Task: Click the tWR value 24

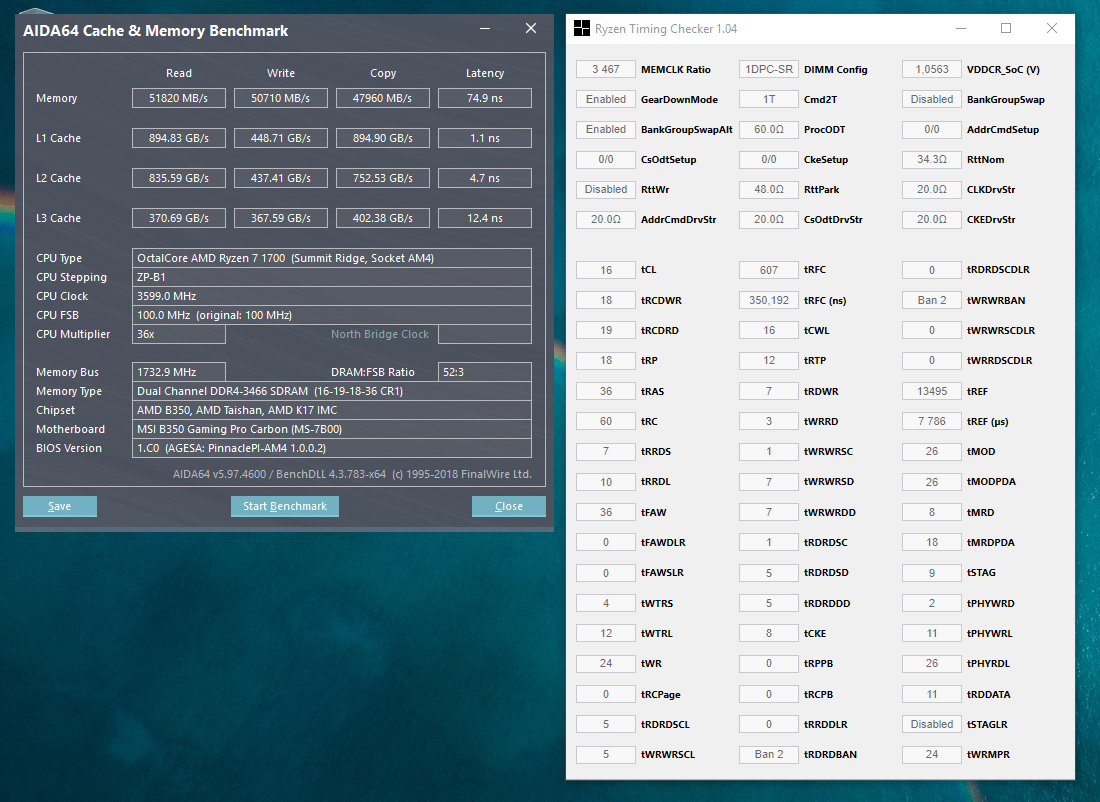Action: click(605, 664)
